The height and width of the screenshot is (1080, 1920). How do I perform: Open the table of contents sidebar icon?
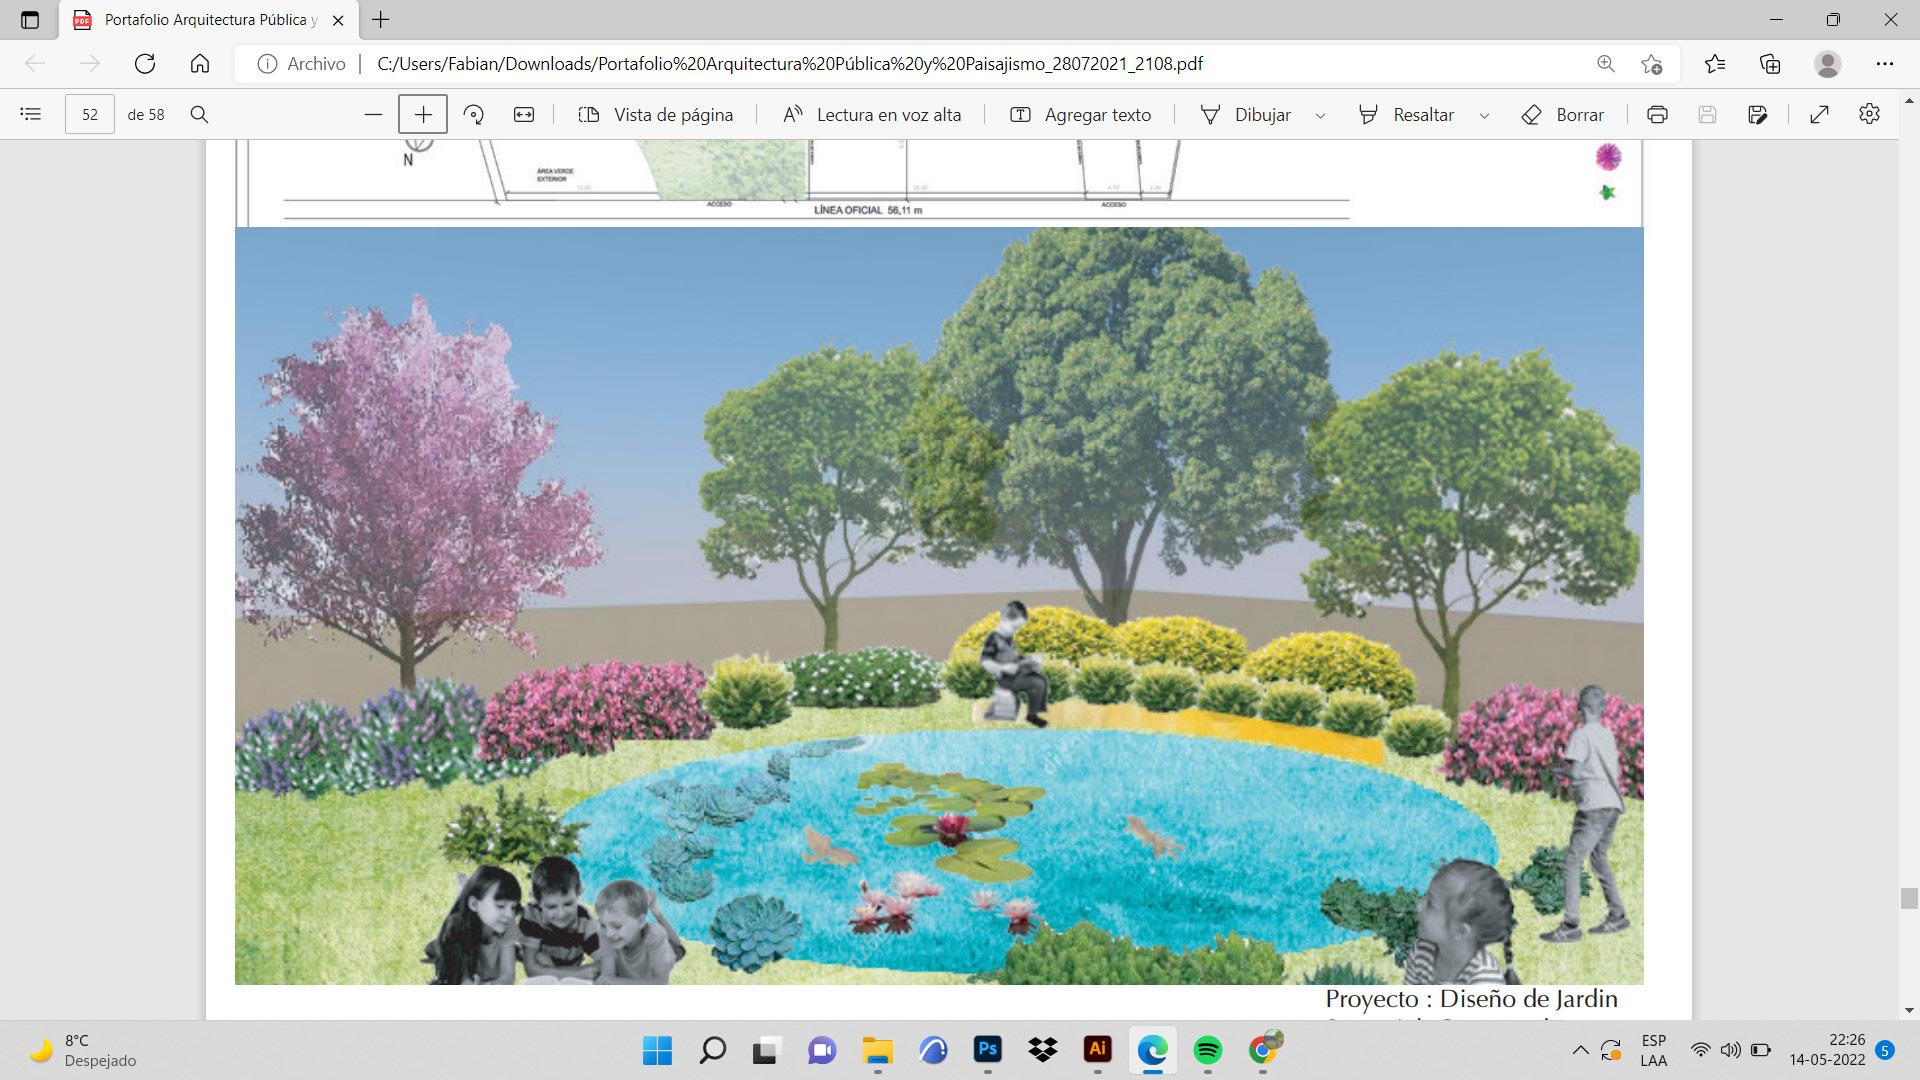pos(31,114)
